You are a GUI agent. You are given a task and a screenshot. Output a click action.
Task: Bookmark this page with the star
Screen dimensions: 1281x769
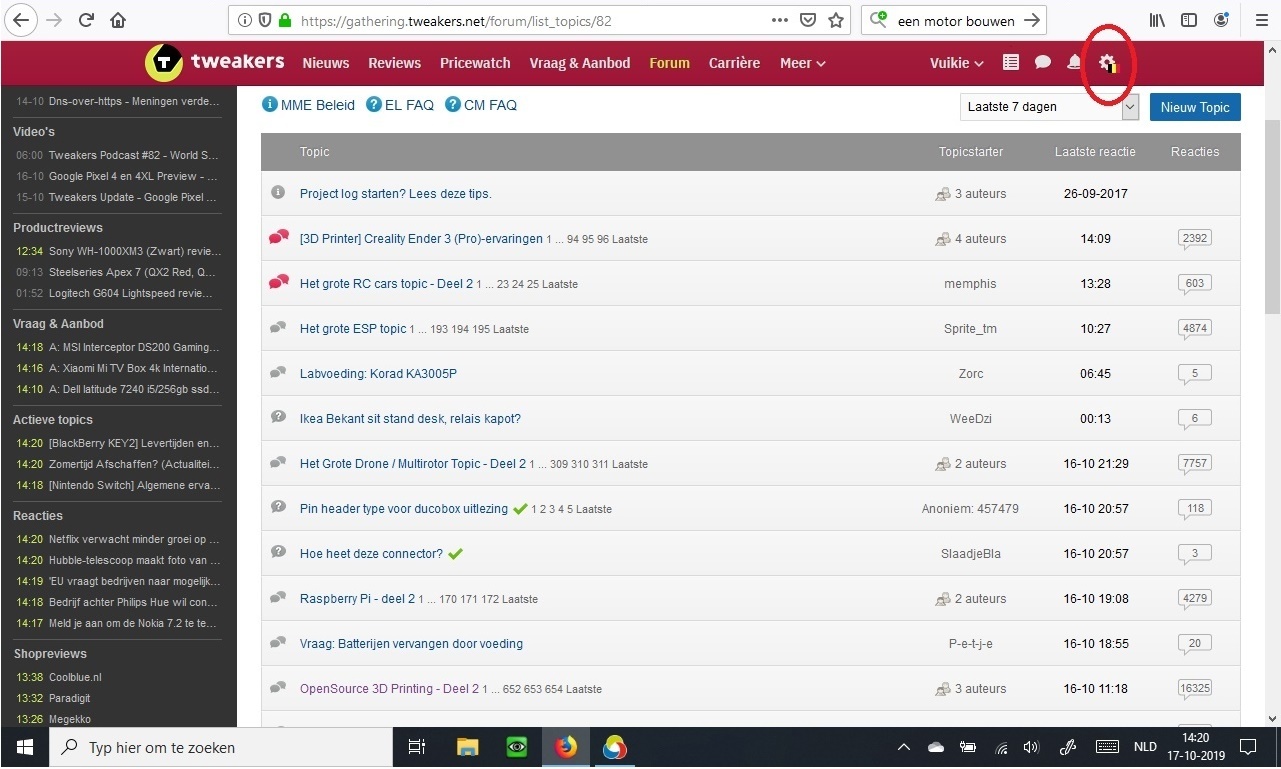point(837,20)
